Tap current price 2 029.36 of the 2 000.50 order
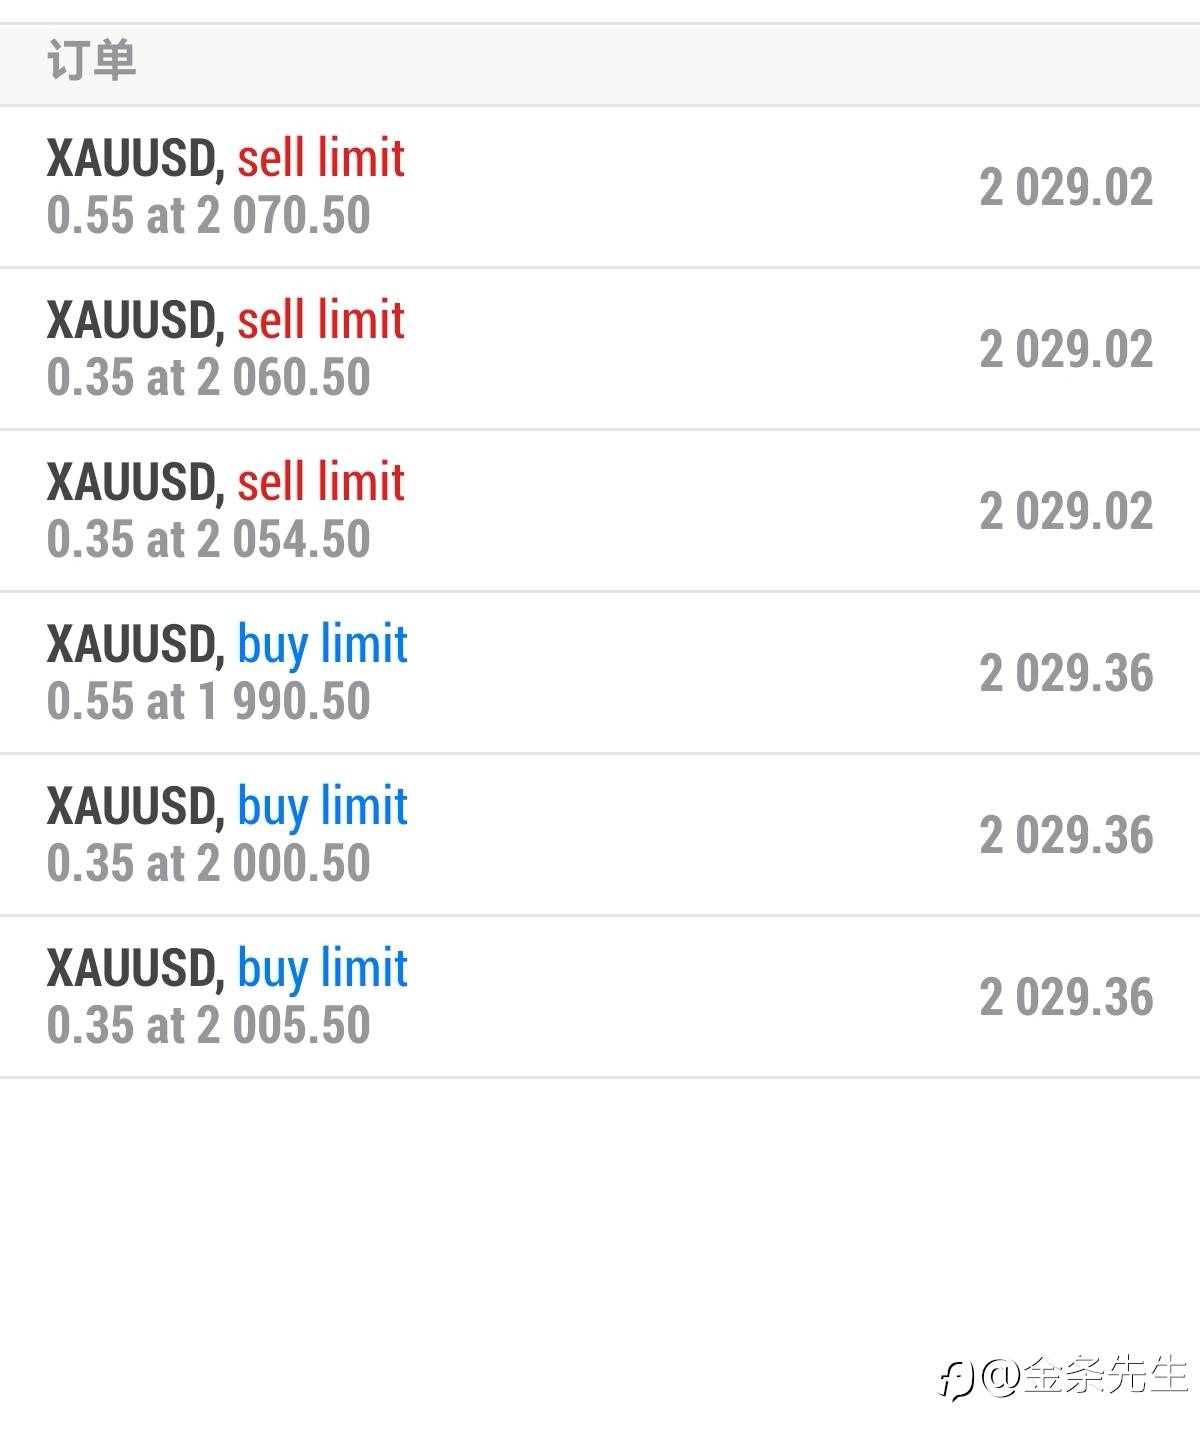This screenshot has width=1200, height=1442. pyautogui.click(x=1066, y=836)
